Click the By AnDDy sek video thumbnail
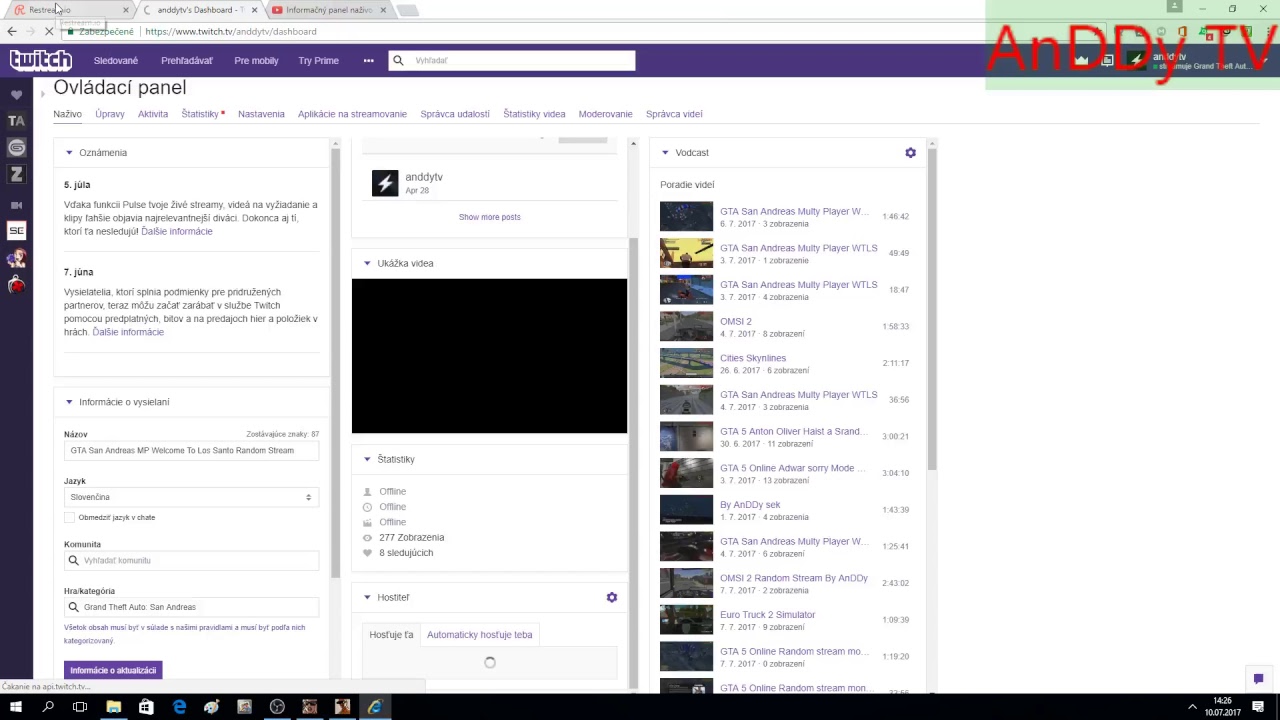The width and height of the screenshot is (1280, 720). 686,510
